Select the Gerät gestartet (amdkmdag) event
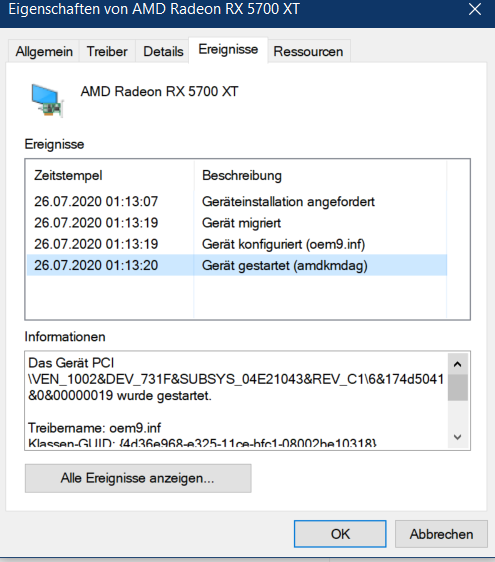495x562 pixels. coord(237,265)
